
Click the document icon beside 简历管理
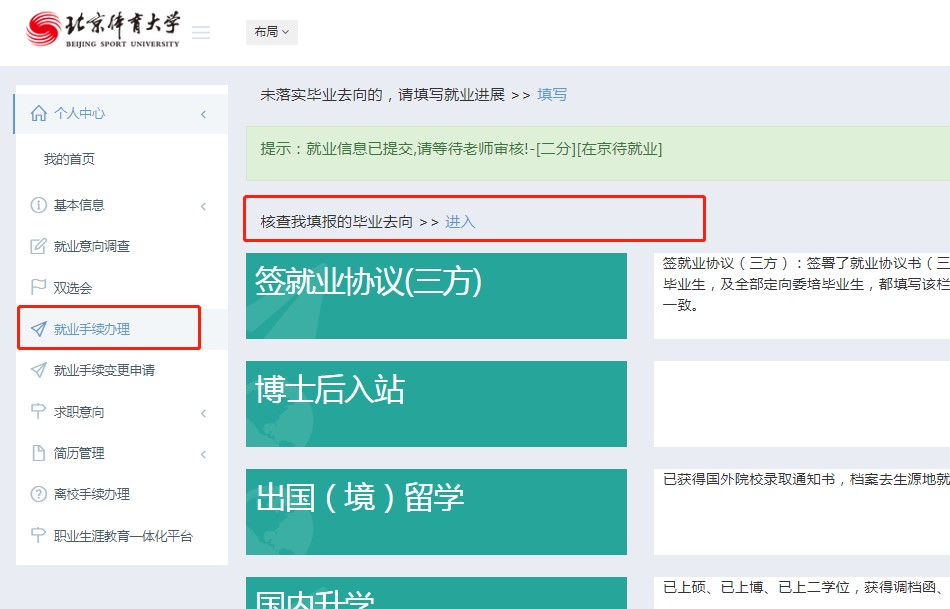point(39,453)
